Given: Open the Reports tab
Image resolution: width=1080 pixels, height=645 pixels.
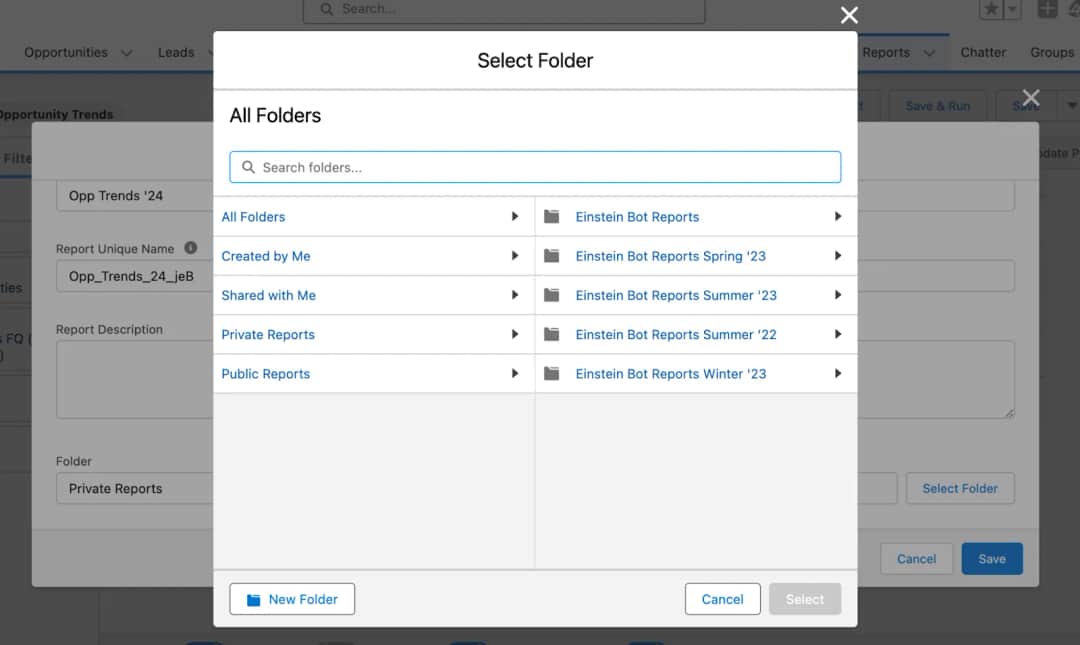Looking at the screenshot, I should click(886, 52).
